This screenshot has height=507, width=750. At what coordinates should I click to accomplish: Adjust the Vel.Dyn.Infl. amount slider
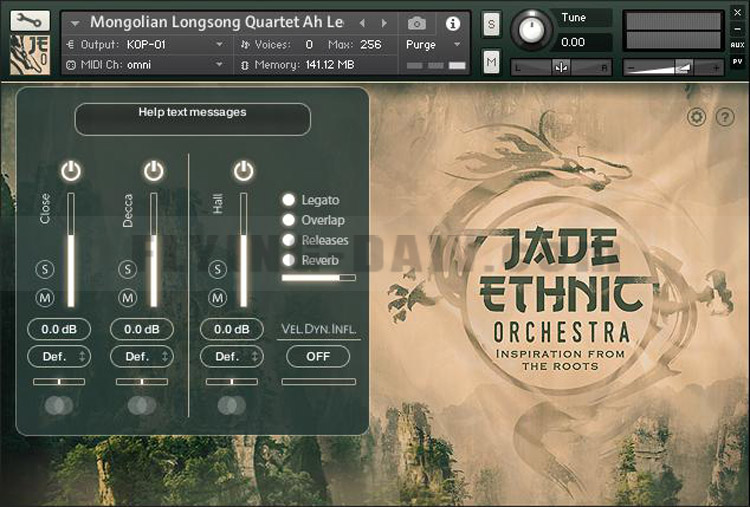(319, 382)
